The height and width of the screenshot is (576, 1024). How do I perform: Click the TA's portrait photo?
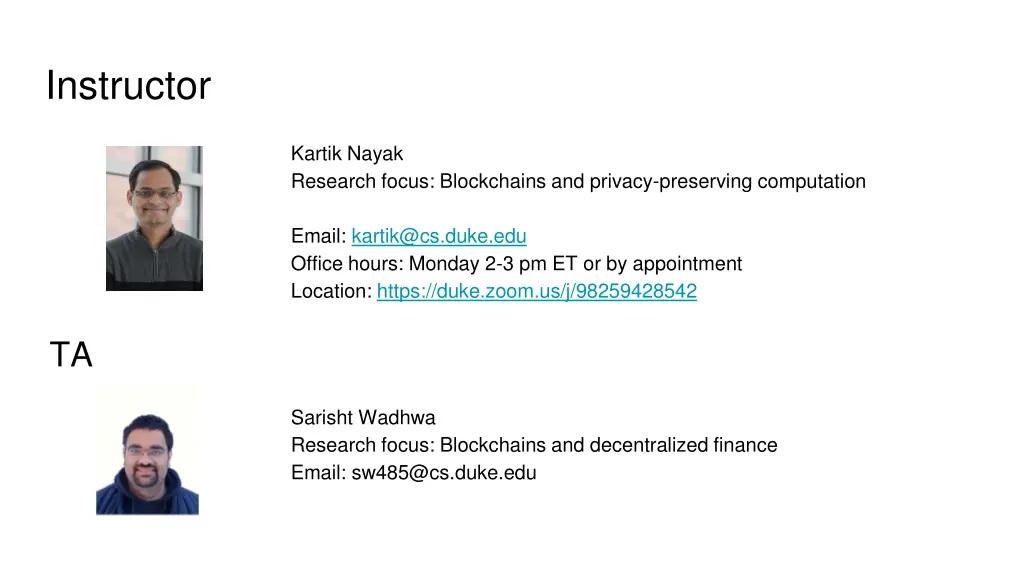tap(148, 451)
